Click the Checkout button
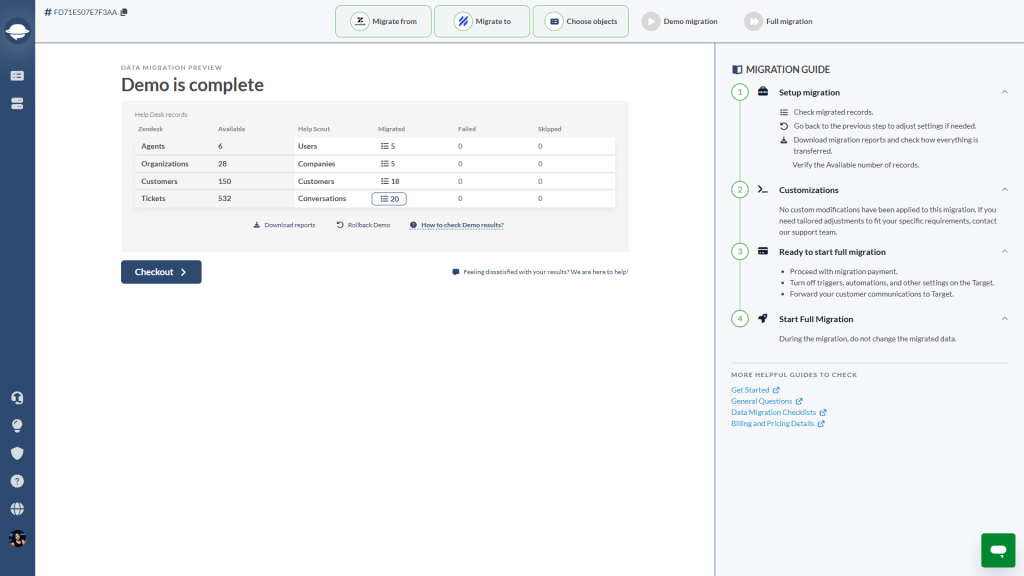This screenshot has width=1024, height=576. point(161,272)
